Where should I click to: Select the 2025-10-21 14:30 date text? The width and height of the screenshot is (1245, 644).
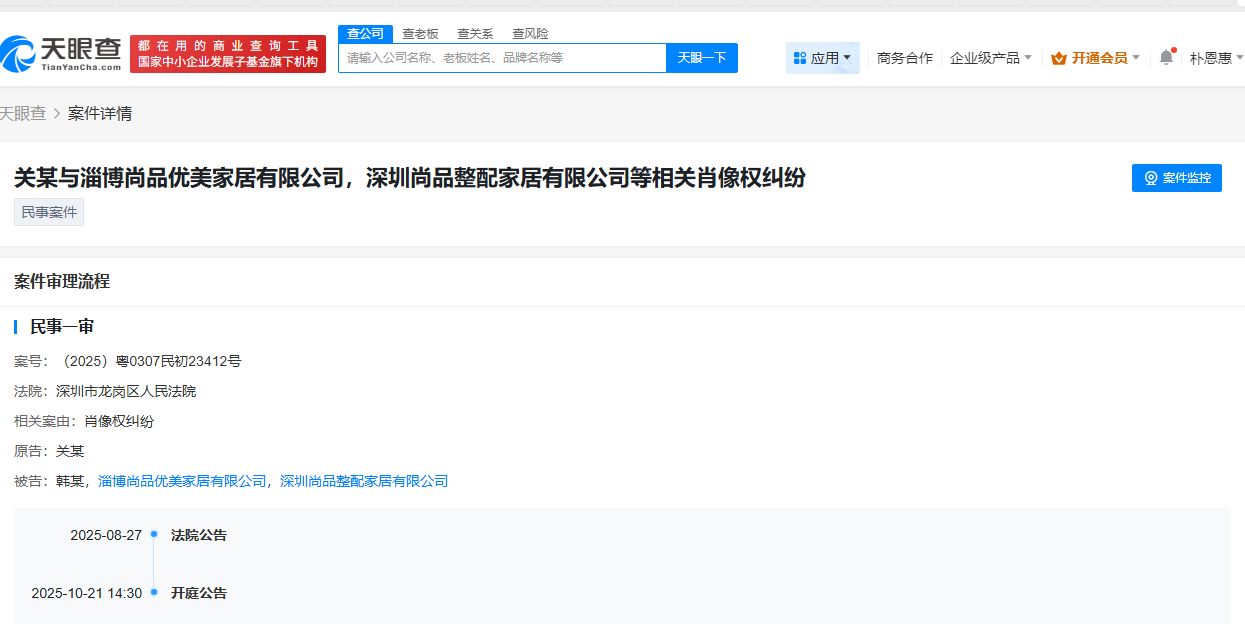pyautogui.click(x=87, y=593)
